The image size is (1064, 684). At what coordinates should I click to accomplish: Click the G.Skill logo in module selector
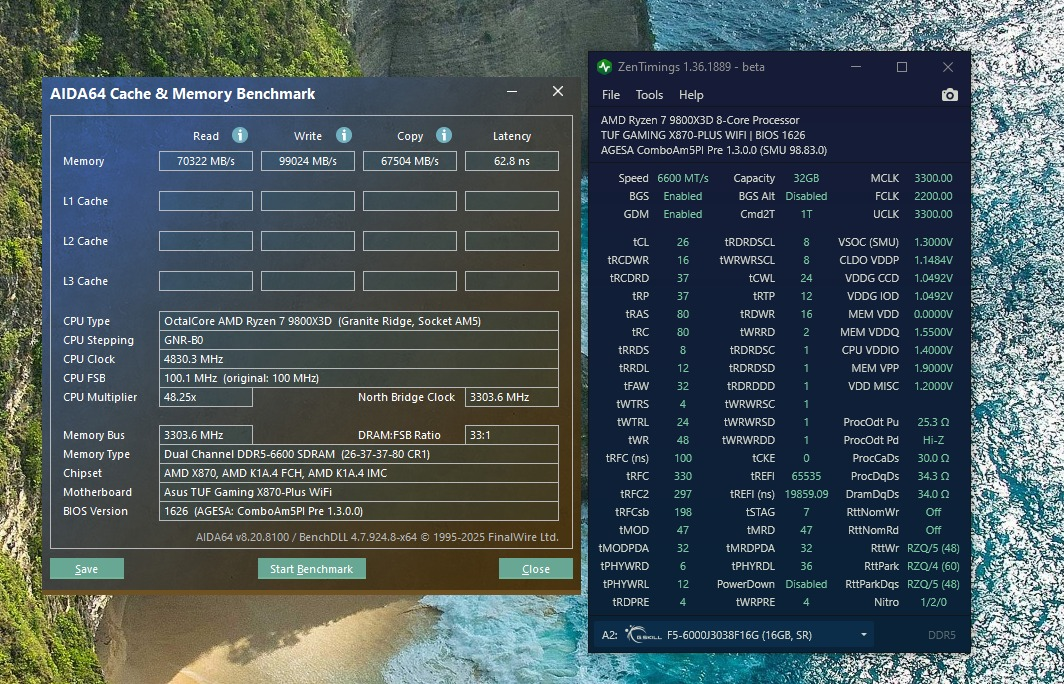[x=643, y=635]
